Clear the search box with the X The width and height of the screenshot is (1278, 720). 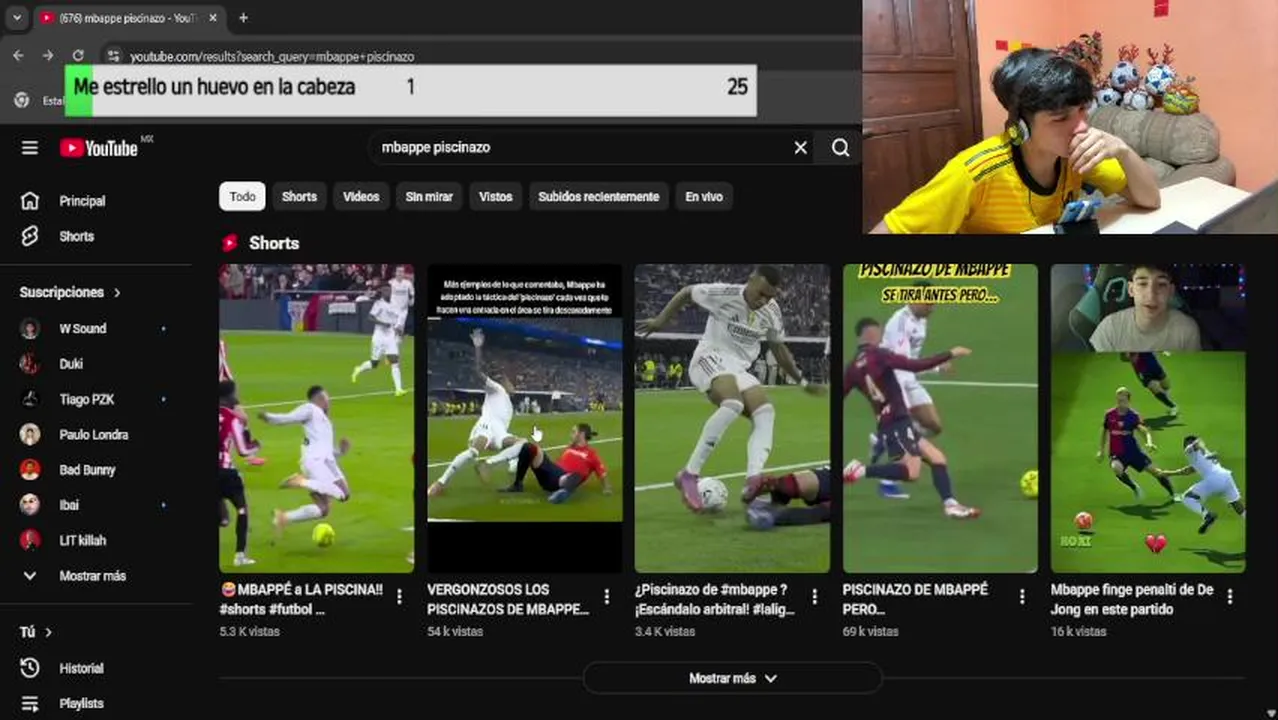[x=800, y=148]
